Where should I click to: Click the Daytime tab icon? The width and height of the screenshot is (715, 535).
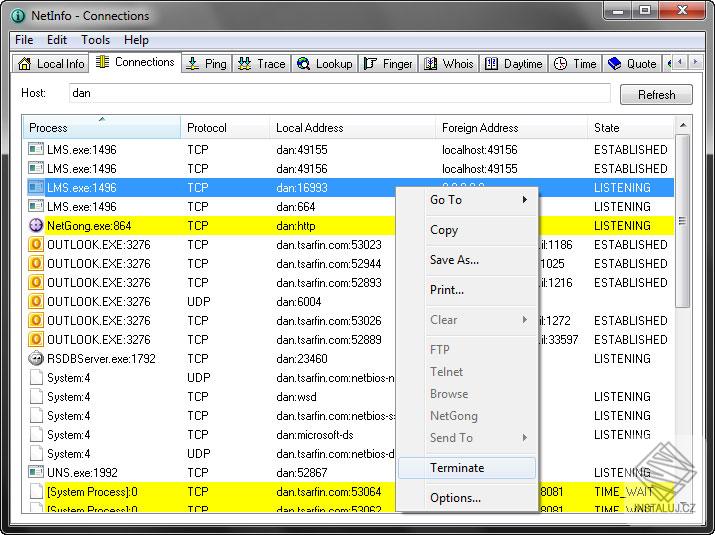pos(492,64)
